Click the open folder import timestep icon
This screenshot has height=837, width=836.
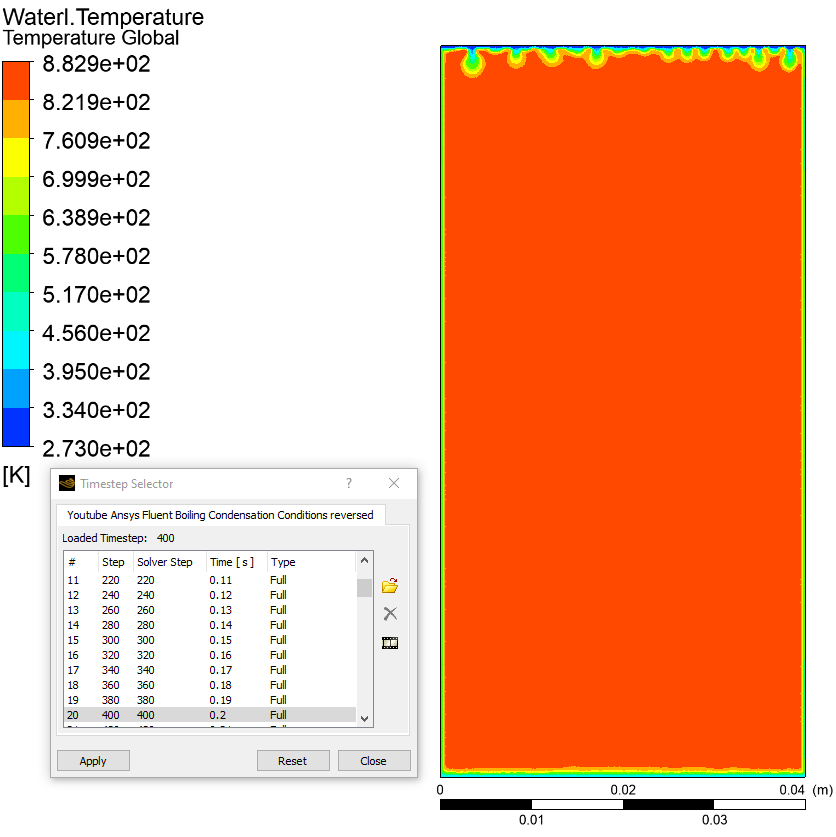(390, 586)
